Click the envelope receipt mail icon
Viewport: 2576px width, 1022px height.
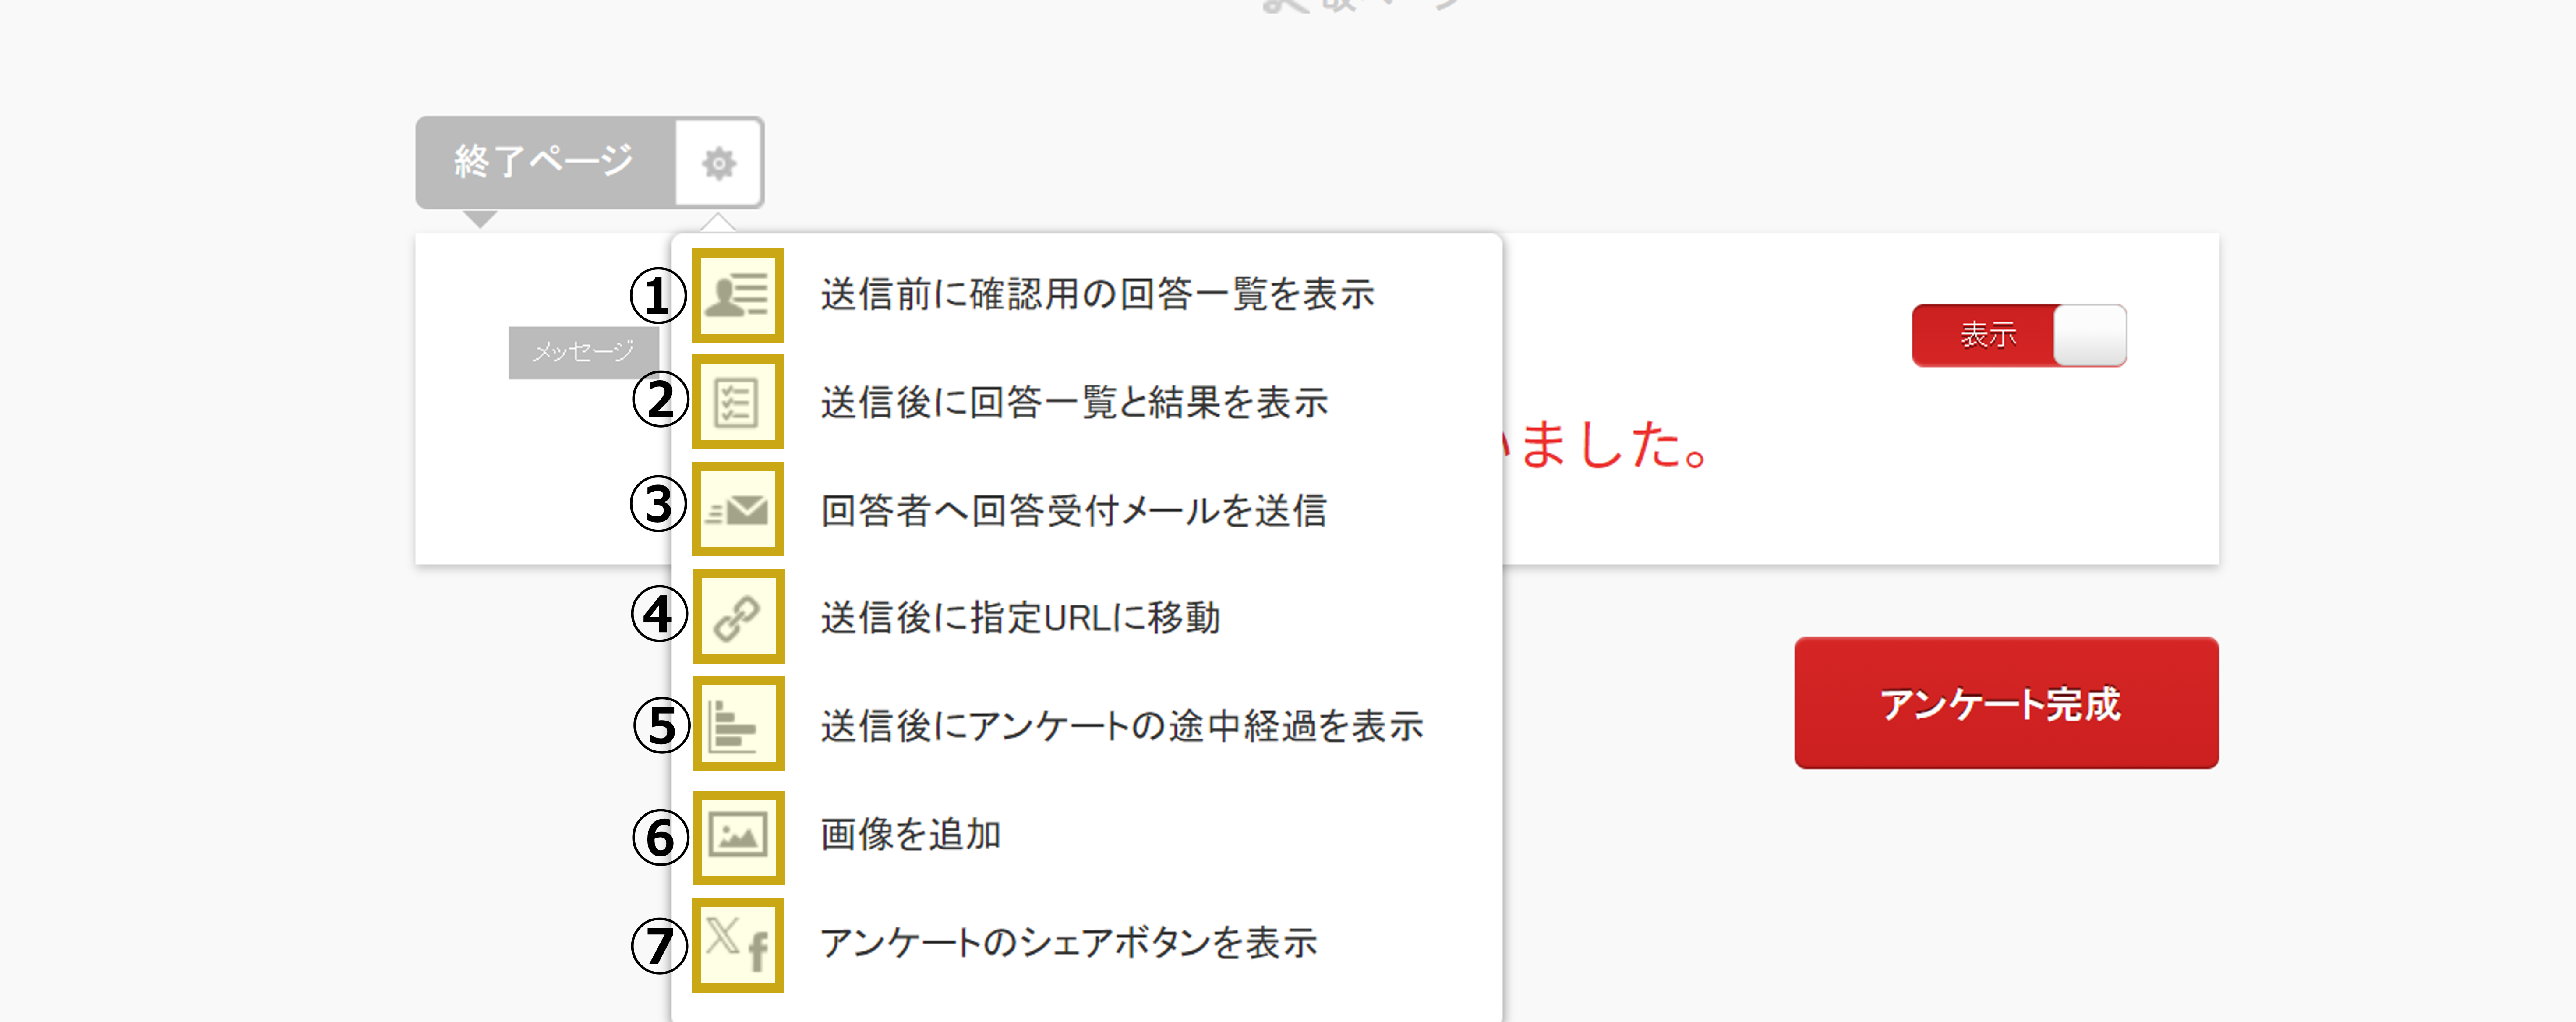tap(738, 510)
